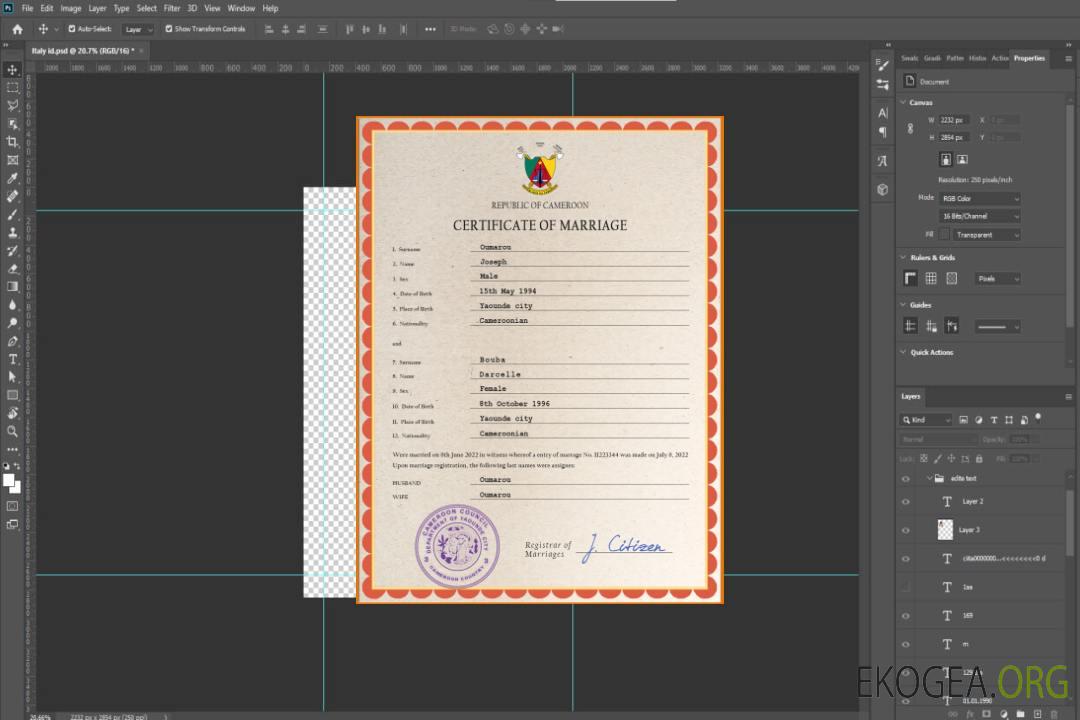The height and width of the screenshot is (720, 1080).
Task: Hide Layer 3 visibility eye
Action: pyautogui.click(x=906, y=531)
